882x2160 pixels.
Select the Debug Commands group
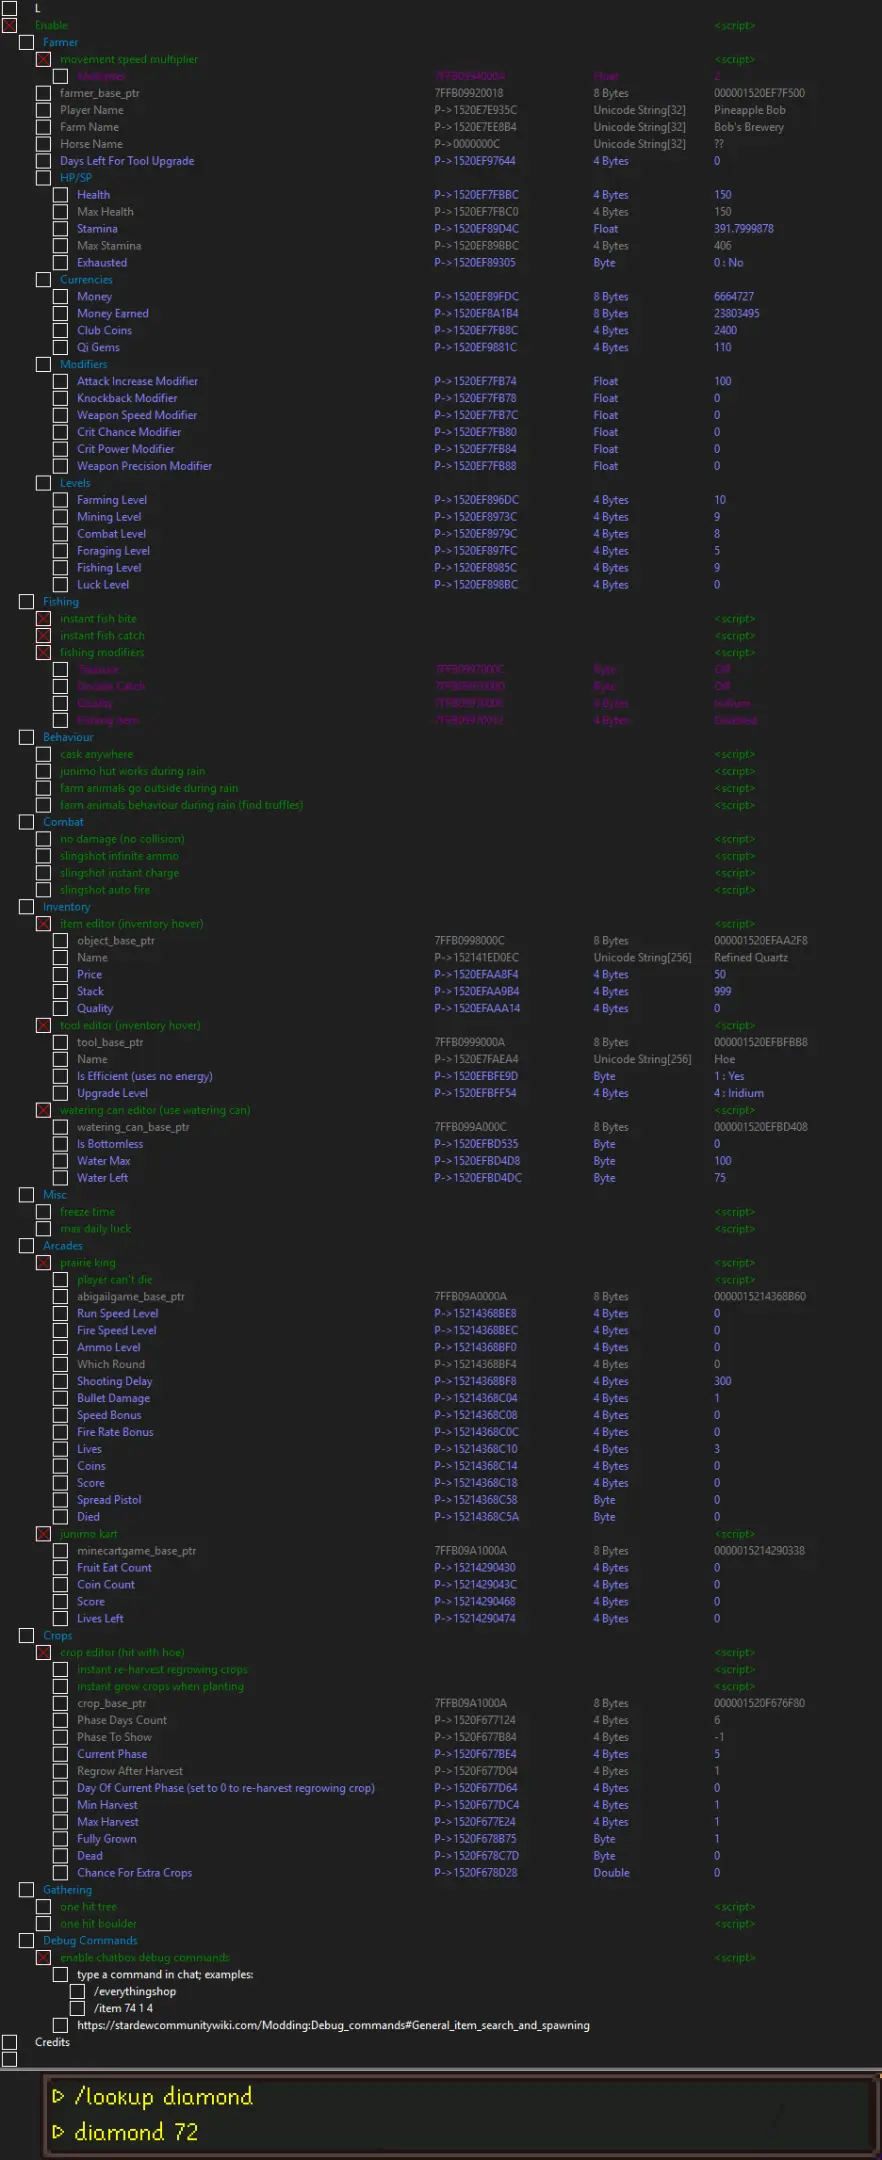[x=90, y=1940]
